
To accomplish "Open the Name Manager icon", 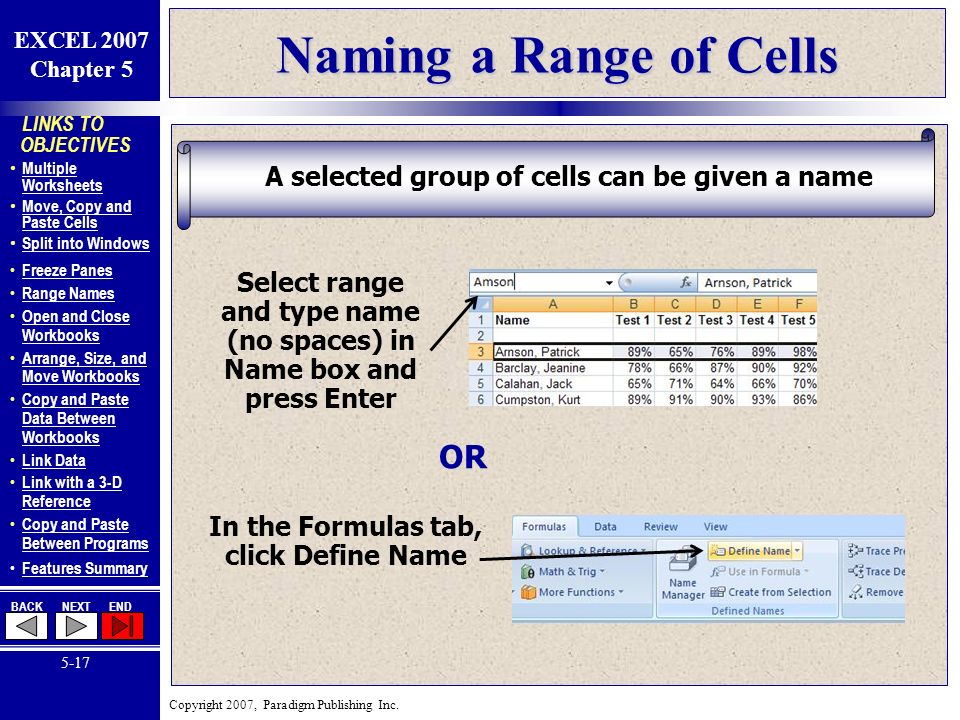I will pos(682,561).
